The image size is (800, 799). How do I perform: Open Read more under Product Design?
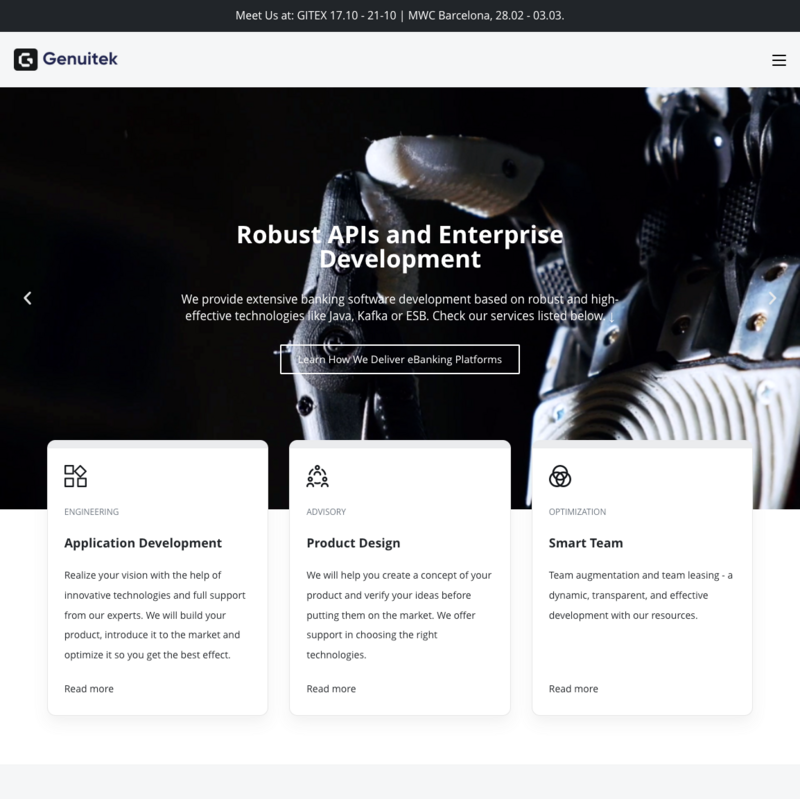(x=331, y=689)
